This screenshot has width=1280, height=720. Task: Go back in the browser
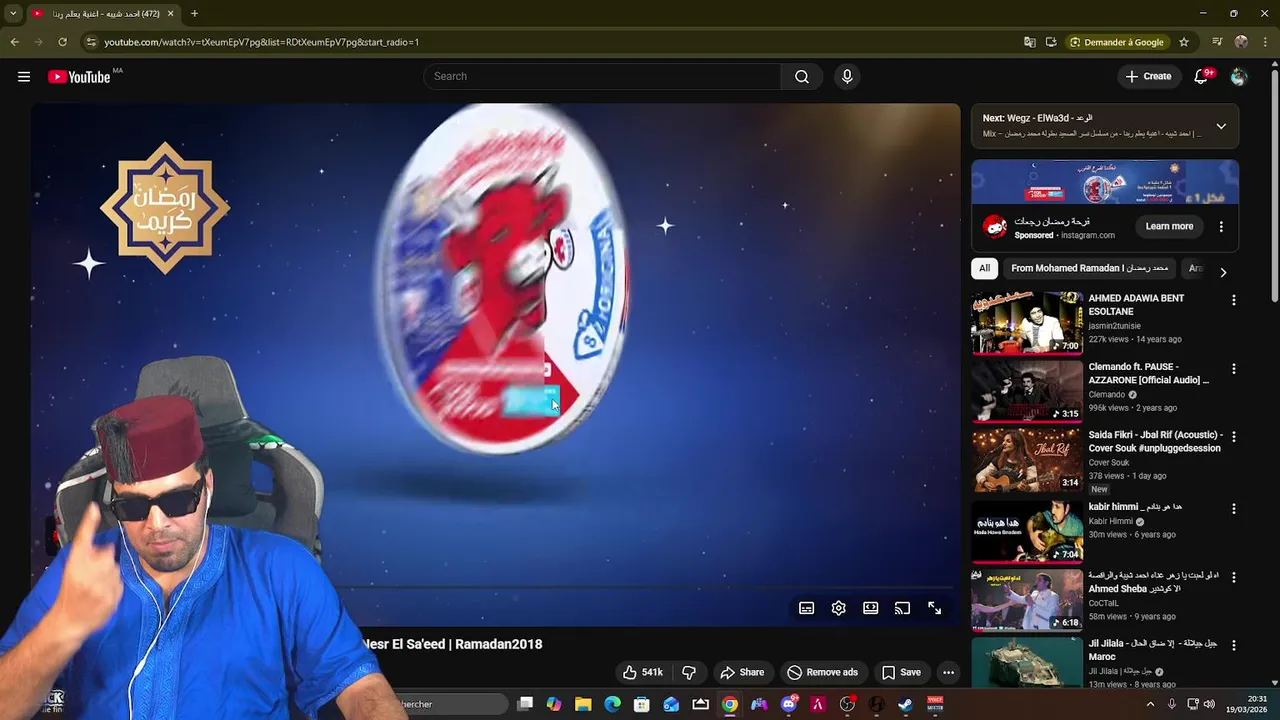tap(14, 42)
